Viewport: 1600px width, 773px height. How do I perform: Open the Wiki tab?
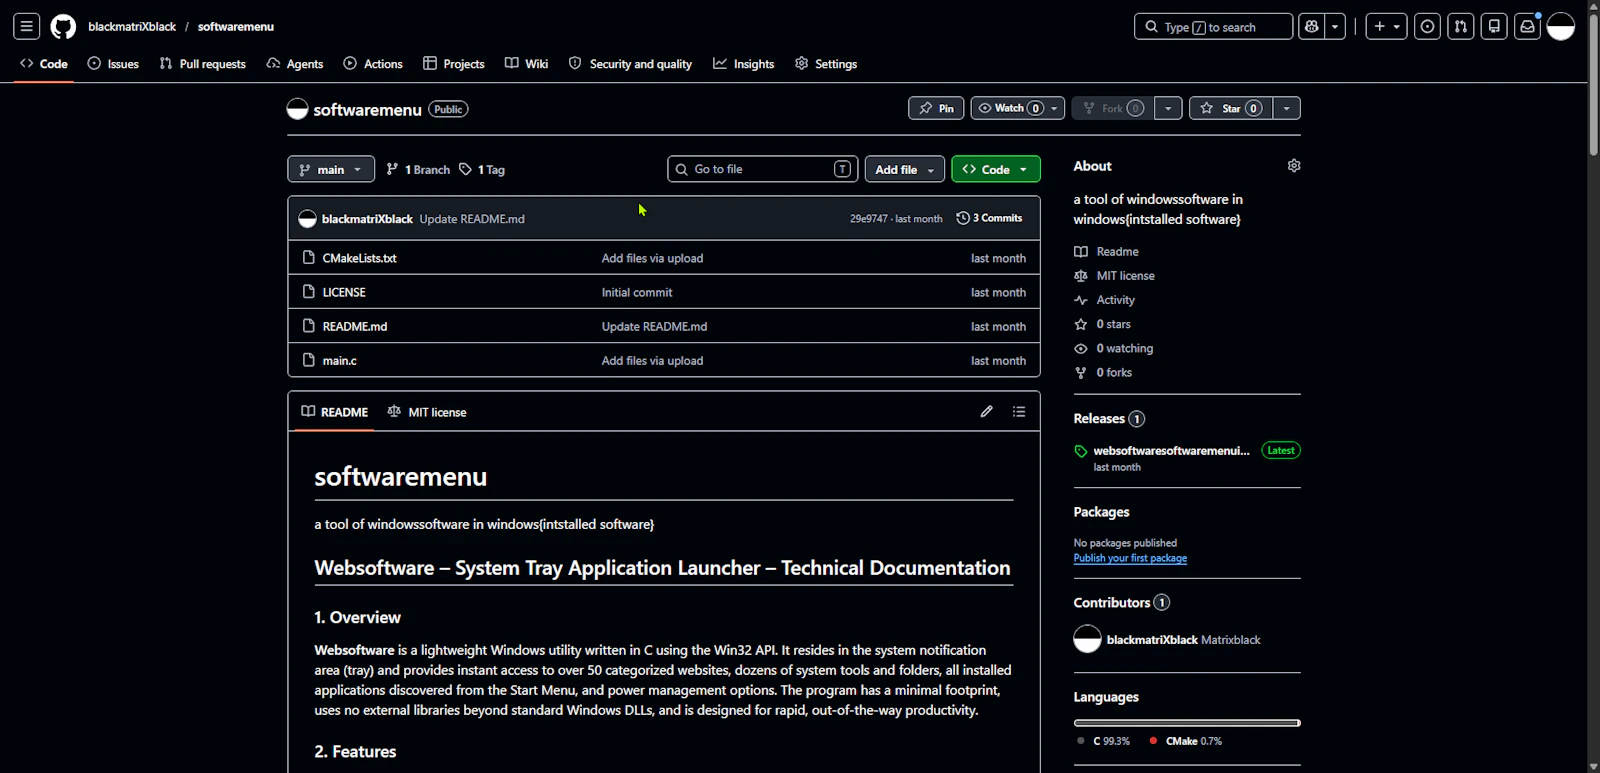(x=527, y=64)
